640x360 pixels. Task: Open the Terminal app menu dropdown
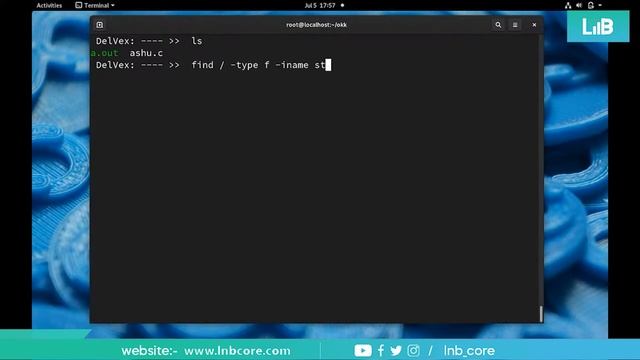point(95,5)
